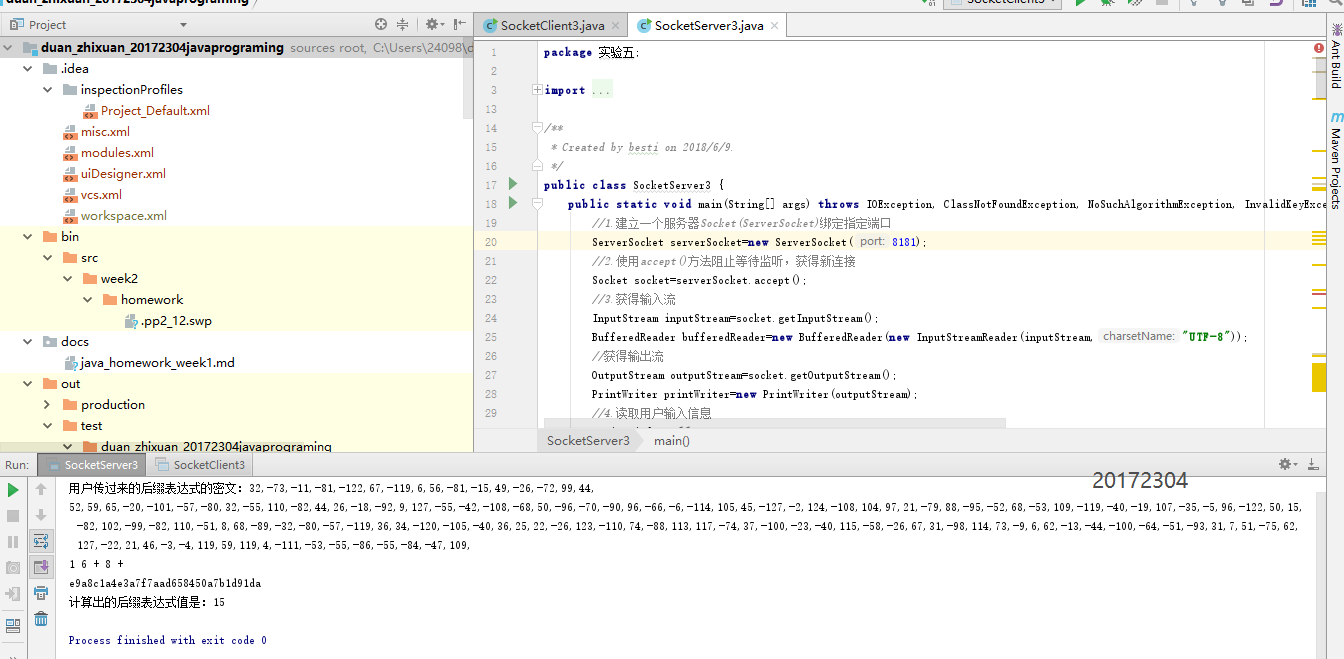The width and height of the screenshot is (1344, 659).
Task: Select the SocketServer3.java editor tab
Action: (709, 25)
